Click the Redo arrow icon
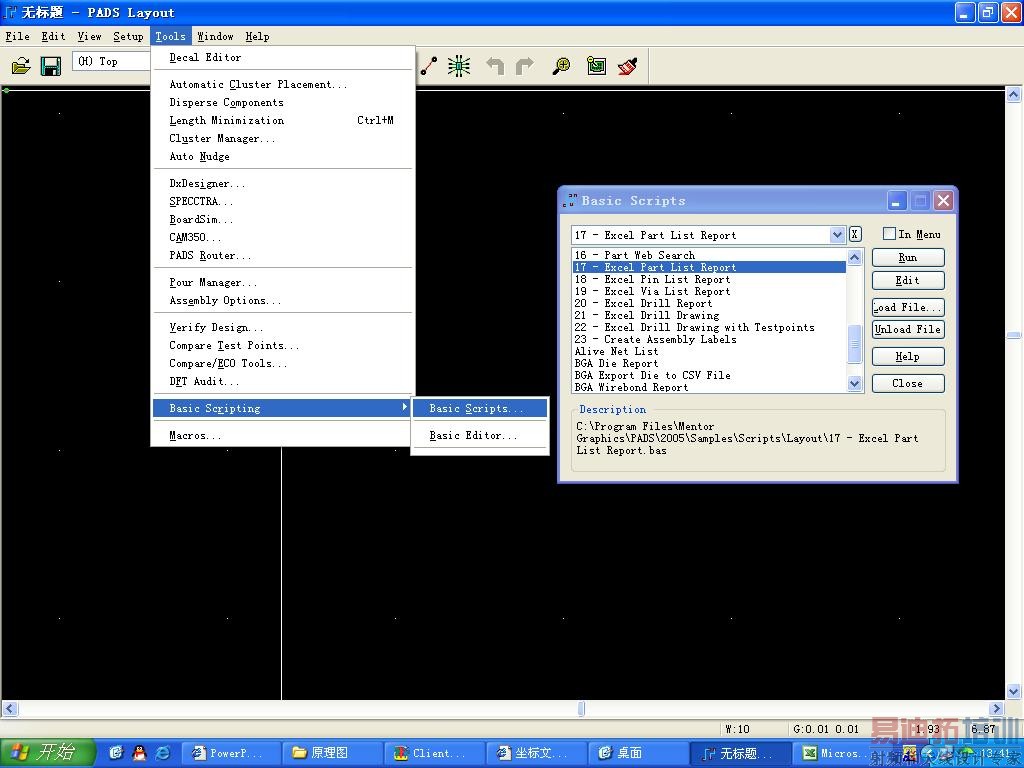 tap(525, 66)
